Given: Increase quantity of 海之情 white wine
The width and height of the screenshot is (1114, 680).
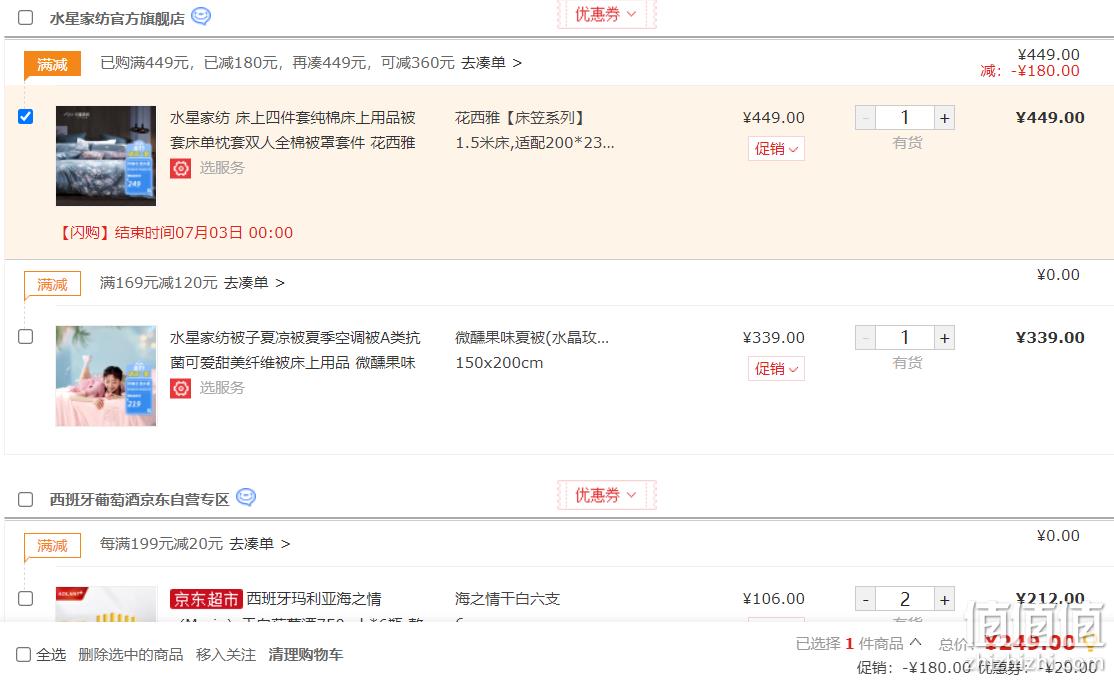Looking at the screenshot, I should pyautogui.click(x=944, y=599).
